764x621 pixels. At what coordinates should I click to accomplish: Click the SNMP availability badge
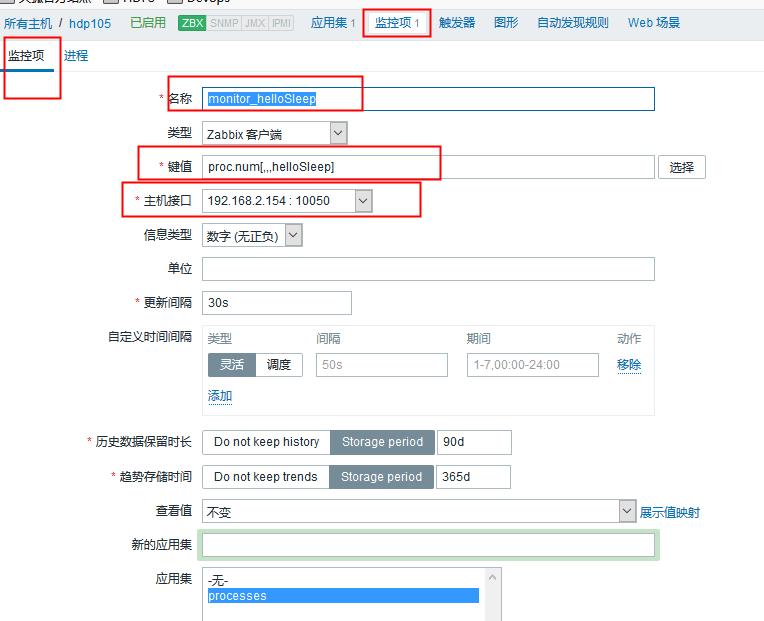pos(224,23)
